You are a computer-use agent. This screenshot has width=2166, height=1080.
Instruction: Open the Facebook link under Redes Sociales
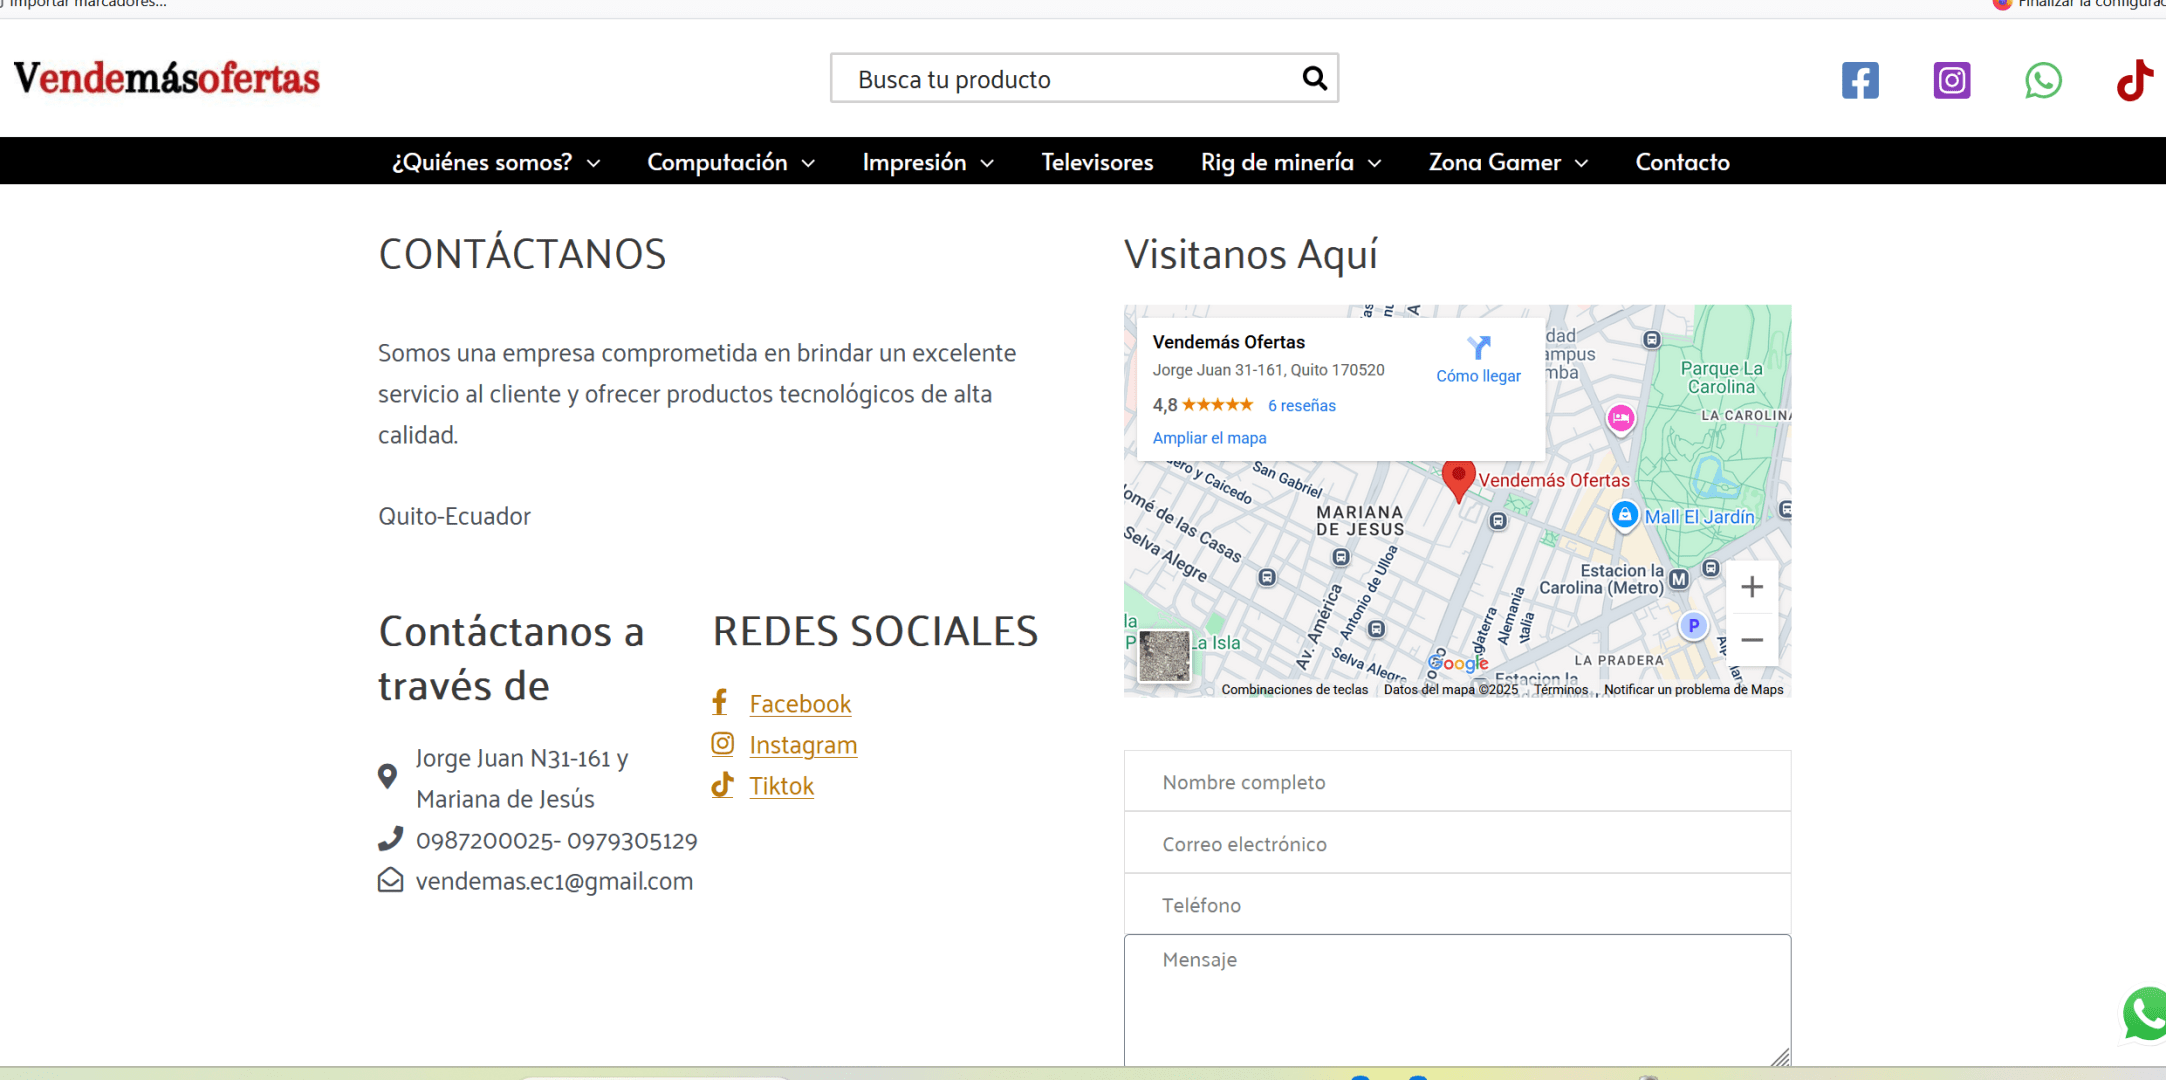click(800, 704)
